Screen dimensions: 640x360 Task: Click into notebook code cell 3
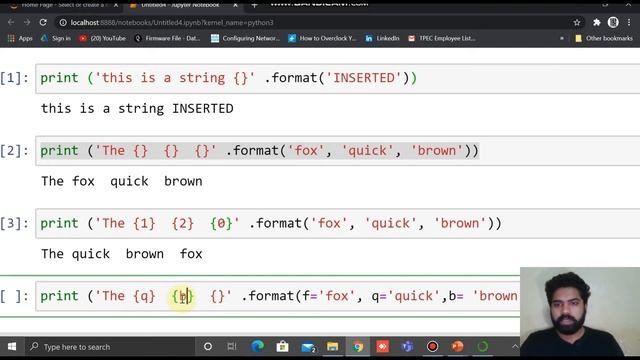[338, 224]
